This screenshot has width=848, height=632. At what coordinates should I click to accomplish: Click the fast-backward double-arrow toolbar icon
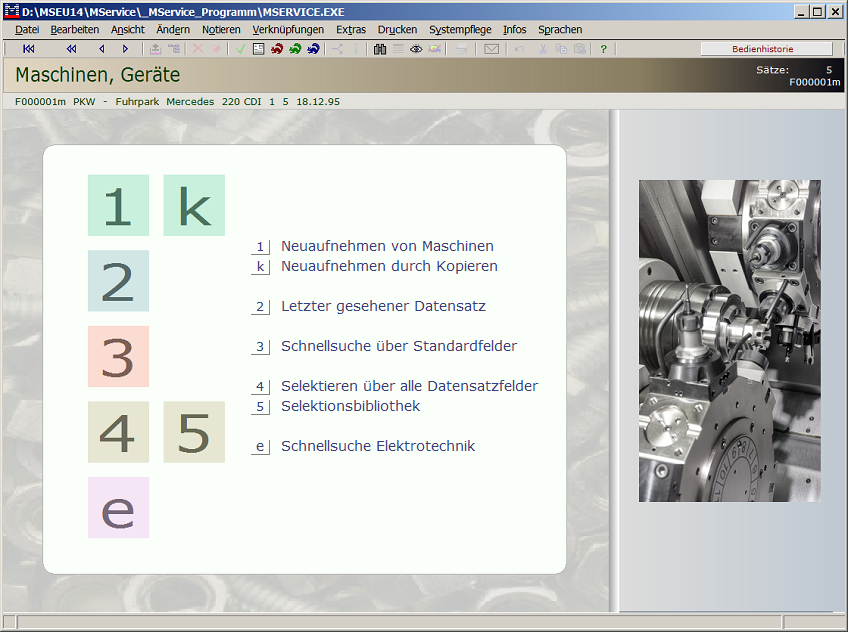pos(71,48)
